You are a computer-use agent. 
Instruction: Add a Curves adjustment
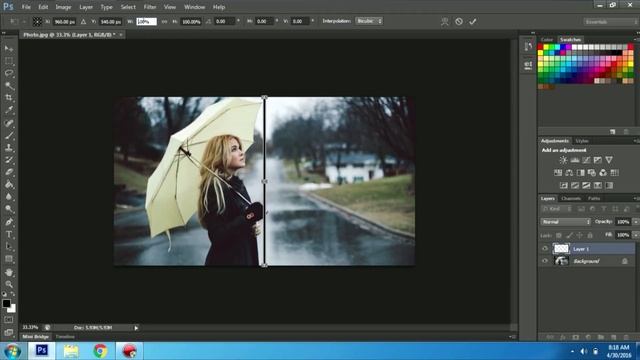tap(586, 160)
